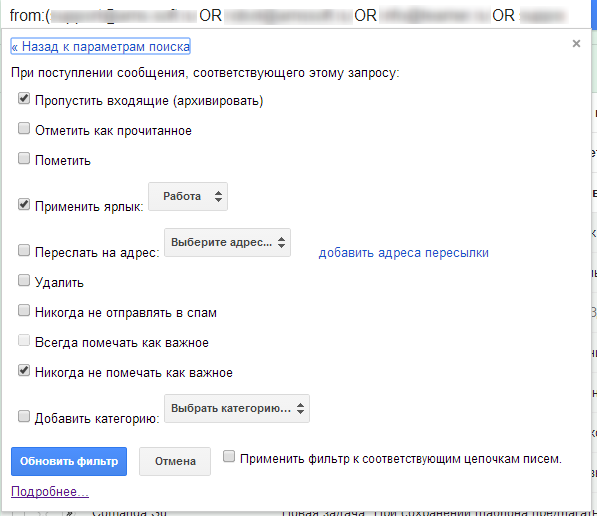Toggle 'Применить ярлык' checkbox
The image size is (597, 516).
pos(24,204)
